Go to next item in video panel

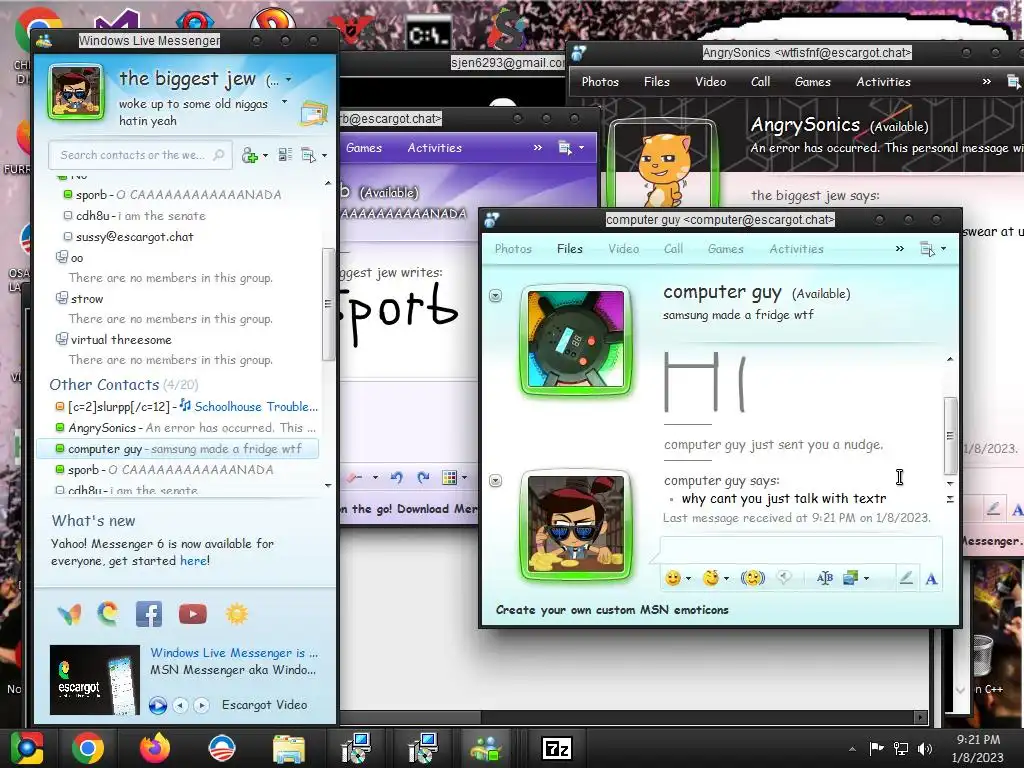(201, 705)
